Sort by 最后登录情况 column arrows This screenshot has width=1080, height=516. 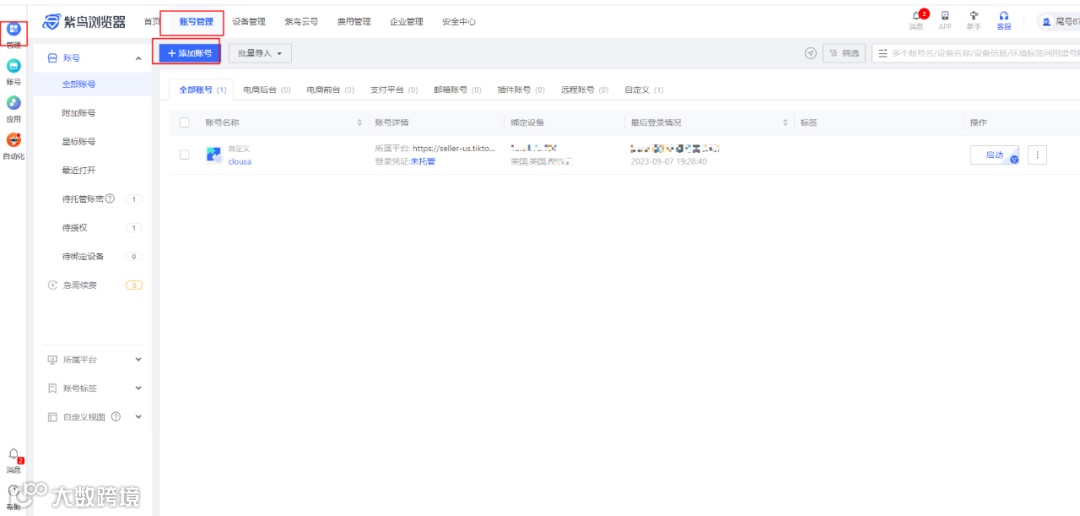coord(785,123)
